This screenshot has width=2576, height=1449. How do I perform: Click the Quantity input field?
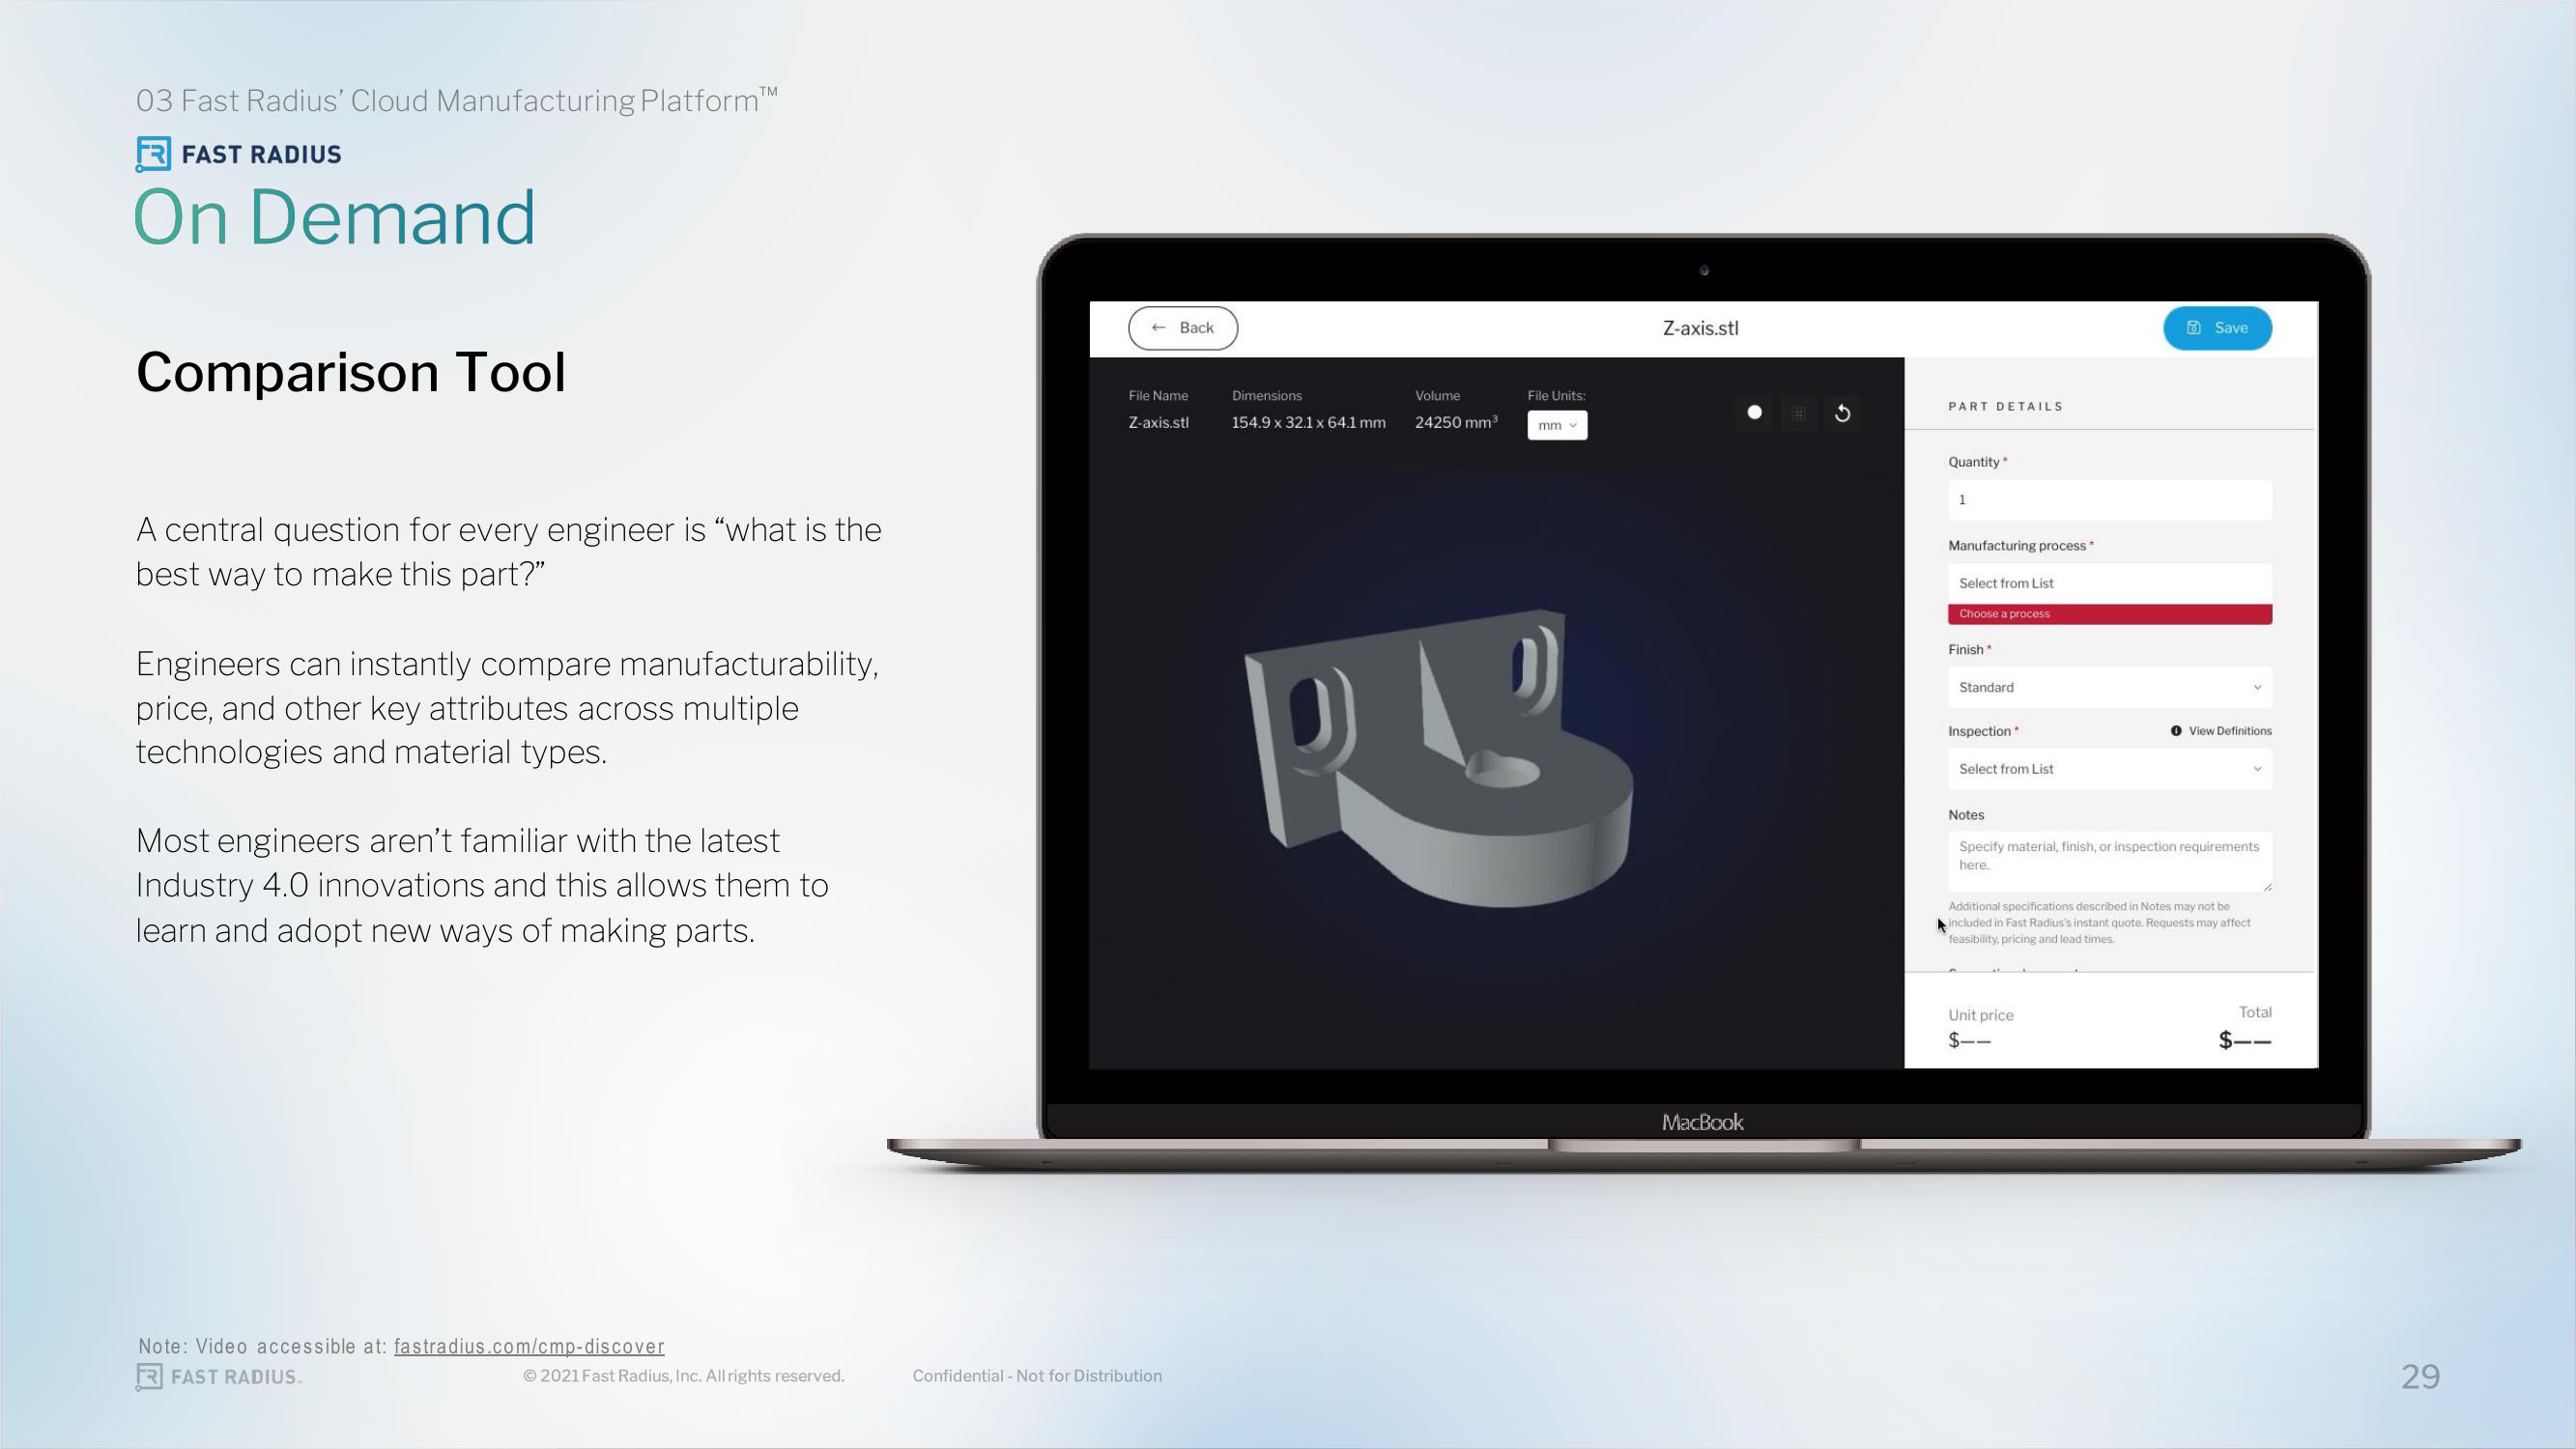click(2109, 498)
